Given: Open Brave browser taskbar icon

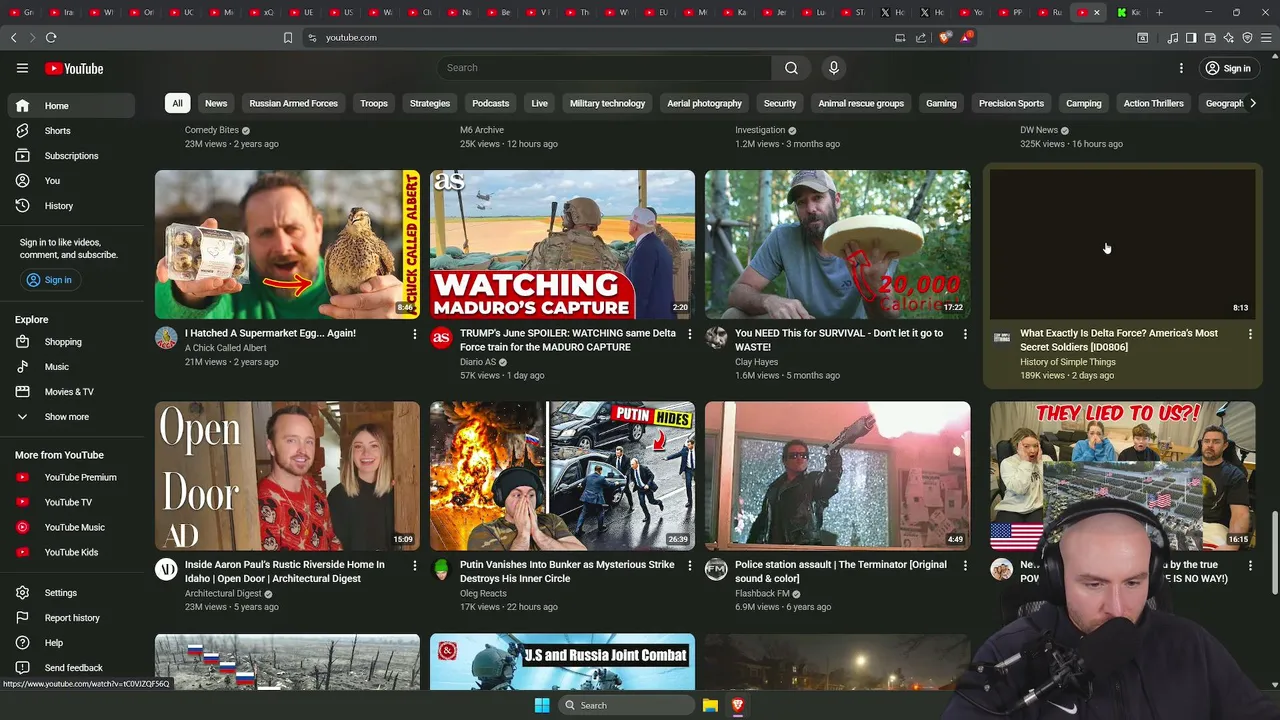Looking at the screenshot, I should click(738, 705).
